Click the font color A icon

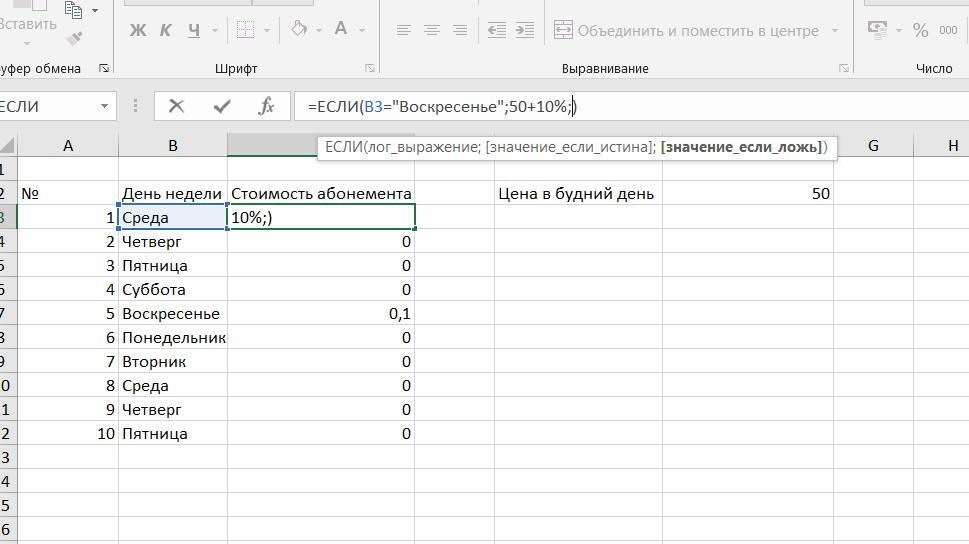click(341, 28)
